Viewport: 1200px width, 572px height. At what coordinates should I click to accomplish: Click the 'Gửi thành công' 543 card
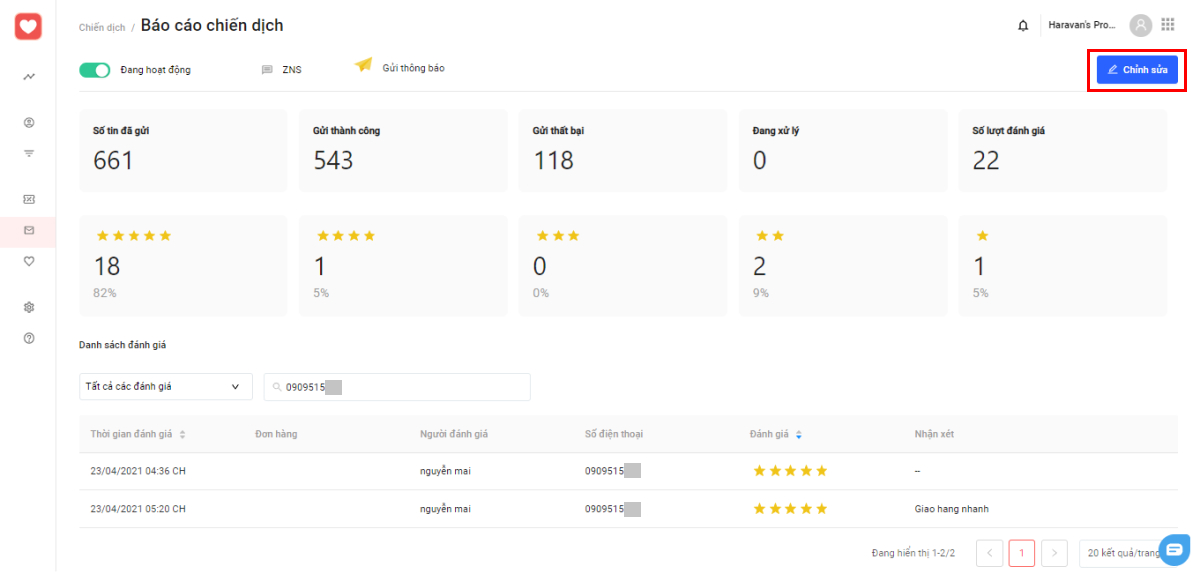[x=403, y=150]
